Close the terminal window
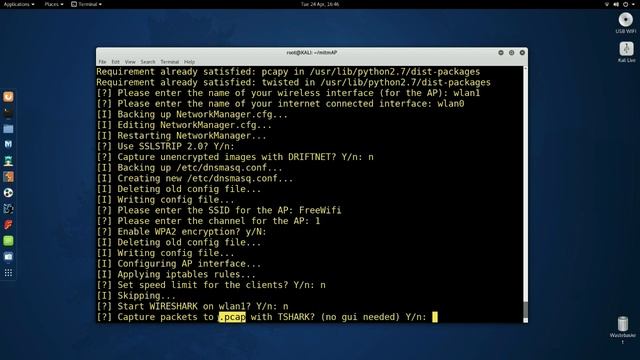The width and height of the screenshot is (640, 360). point(522,53)
